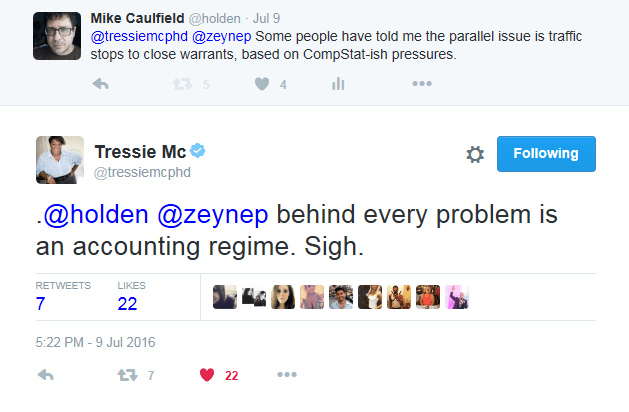
Task: Unlike Tressie Mc's tweet with red heart
Action: click(207, 375)
